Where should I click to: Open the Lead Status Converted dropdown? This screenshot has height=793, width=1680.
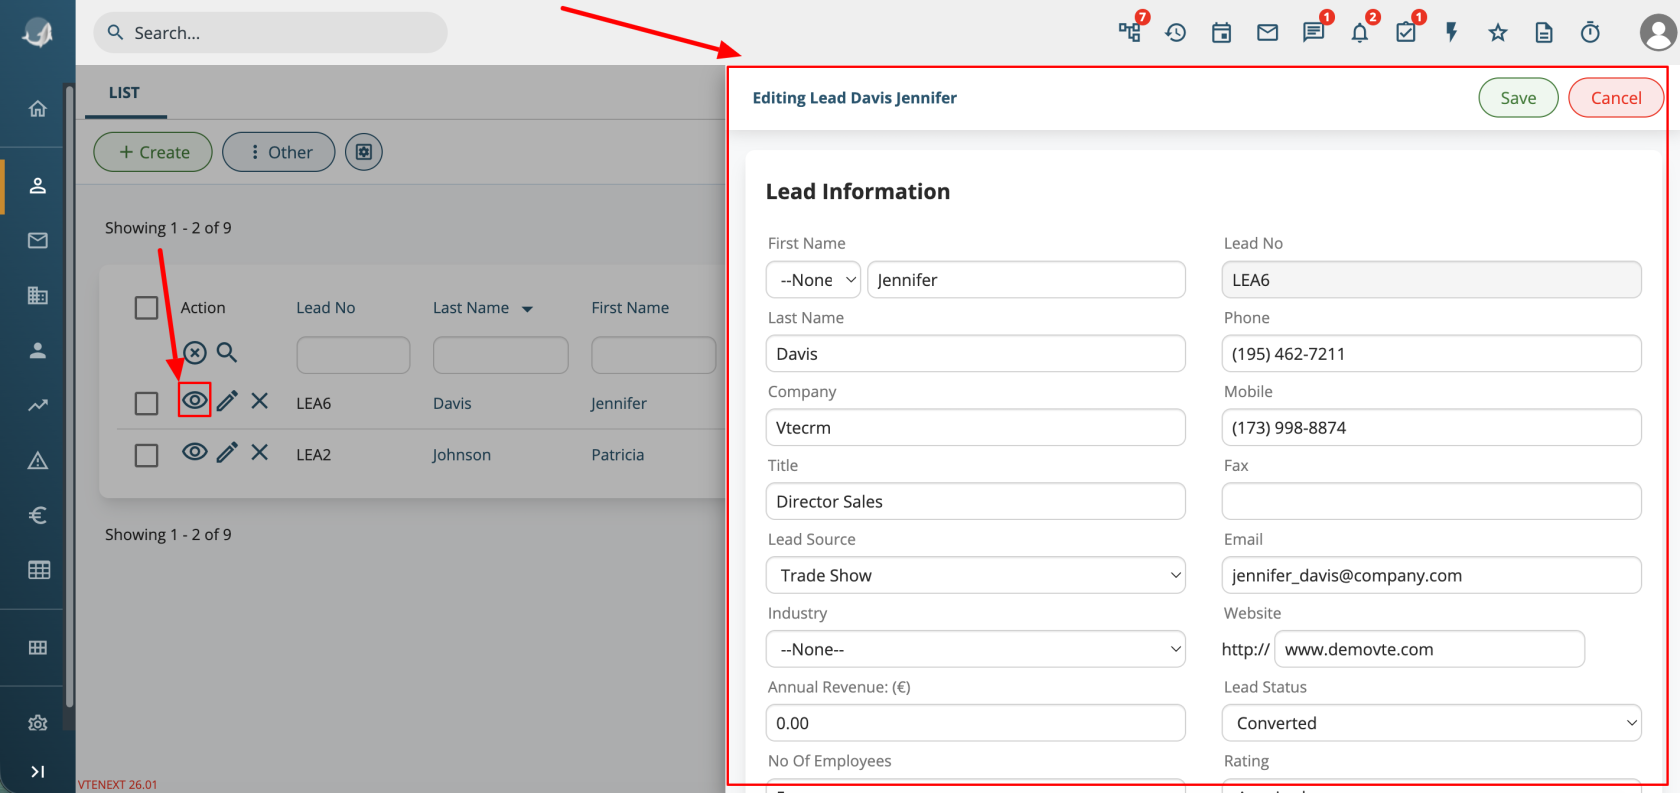(1431, 723)
